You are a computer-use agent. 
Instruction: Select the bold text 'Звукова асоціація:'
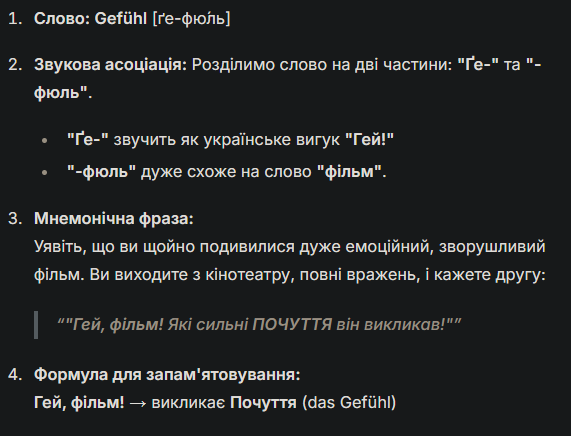pyautogui.click(x=110, y=65)
